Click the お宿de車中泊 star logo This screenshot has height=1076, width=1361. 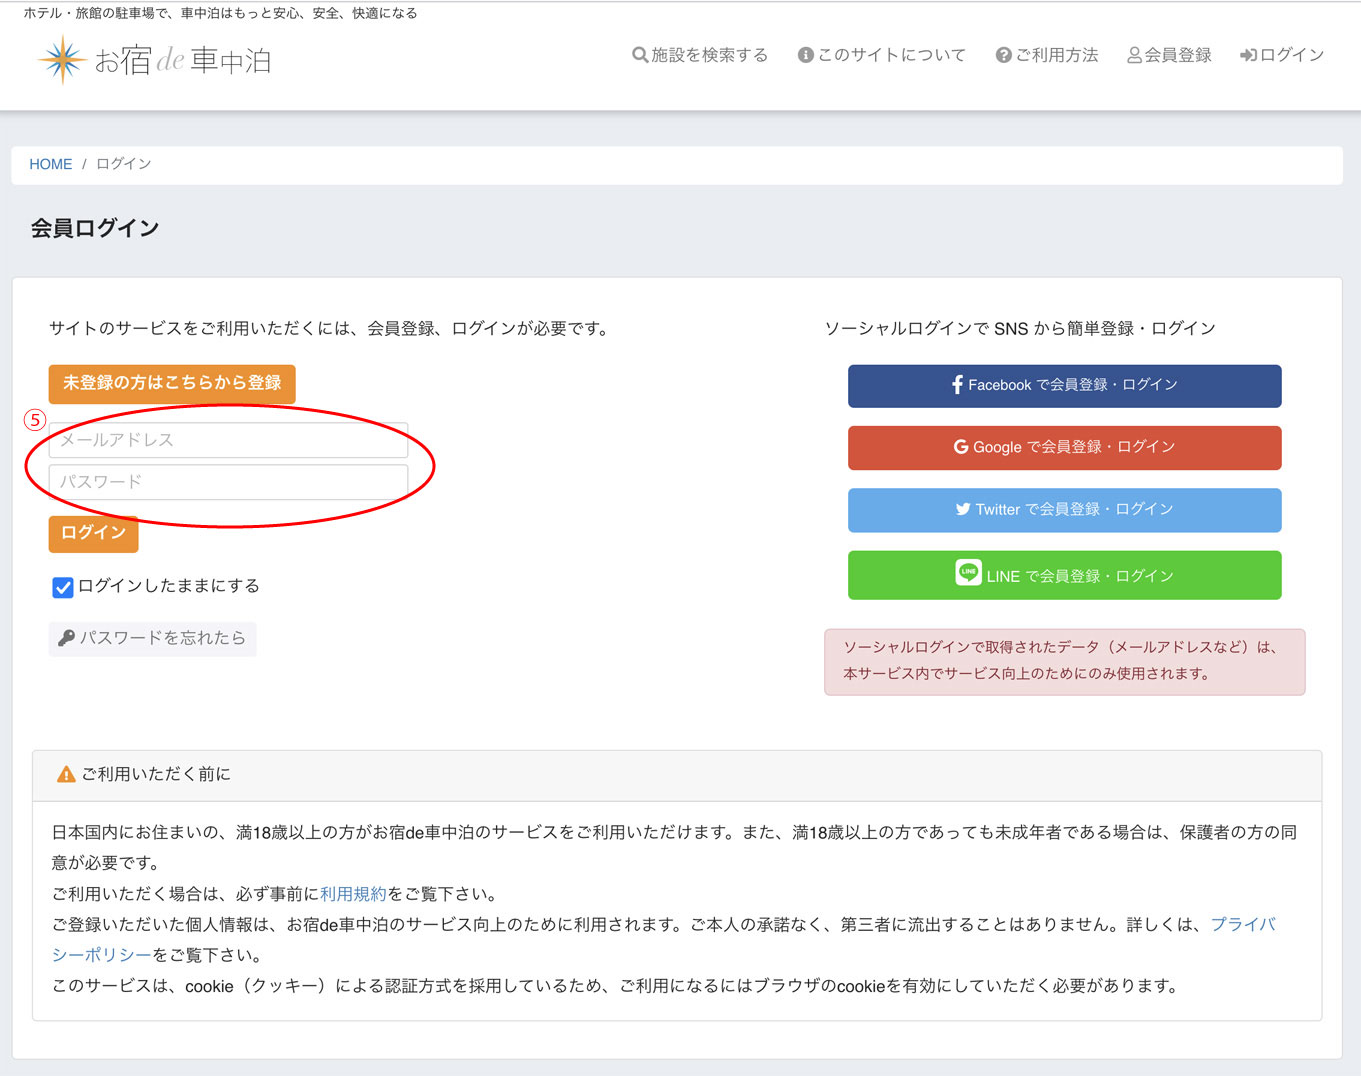[62, 60]
